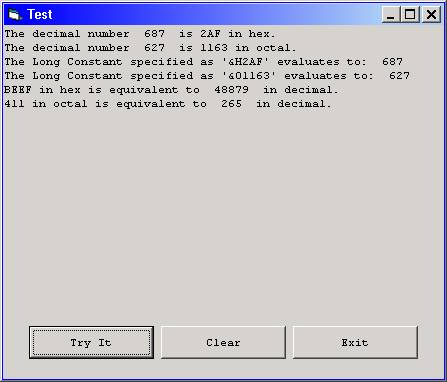Minimize the Test window

391,15
